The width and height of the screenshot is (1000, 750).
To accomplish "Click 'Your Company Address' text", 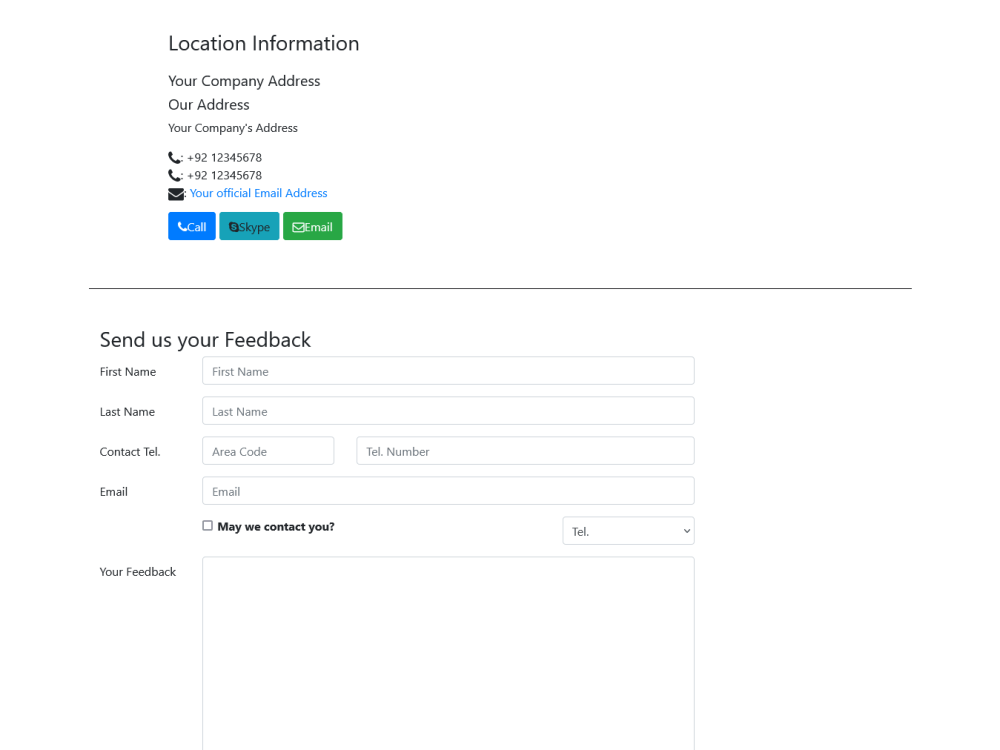I will point(244,81).
